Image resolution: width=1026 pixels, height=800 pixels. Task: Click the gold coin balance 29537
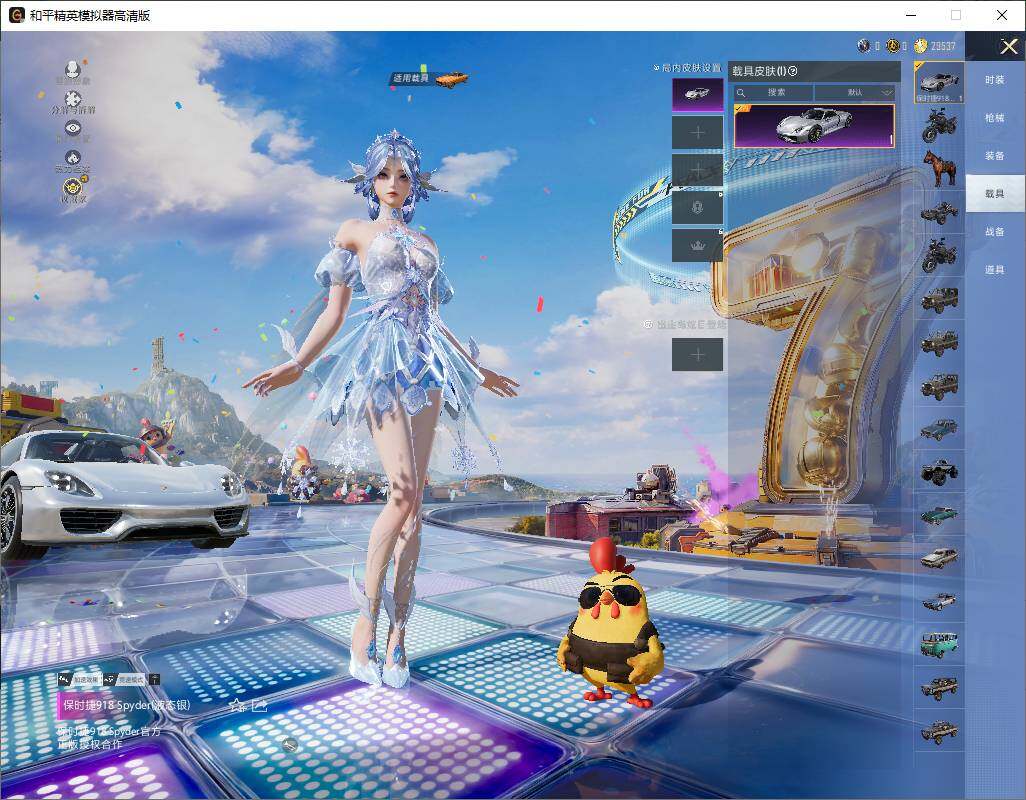coord(935,46)
